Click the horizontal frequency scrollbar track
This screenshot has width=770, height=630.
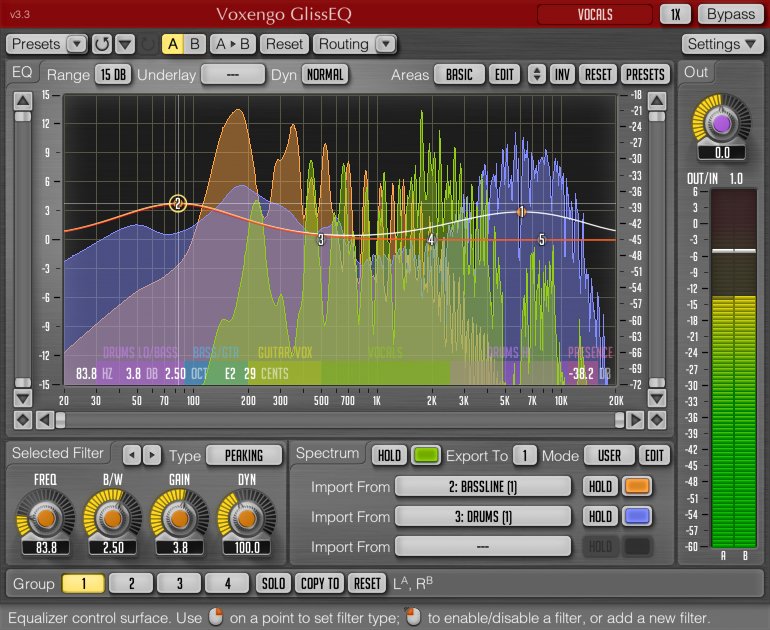[x=340, y=420]
